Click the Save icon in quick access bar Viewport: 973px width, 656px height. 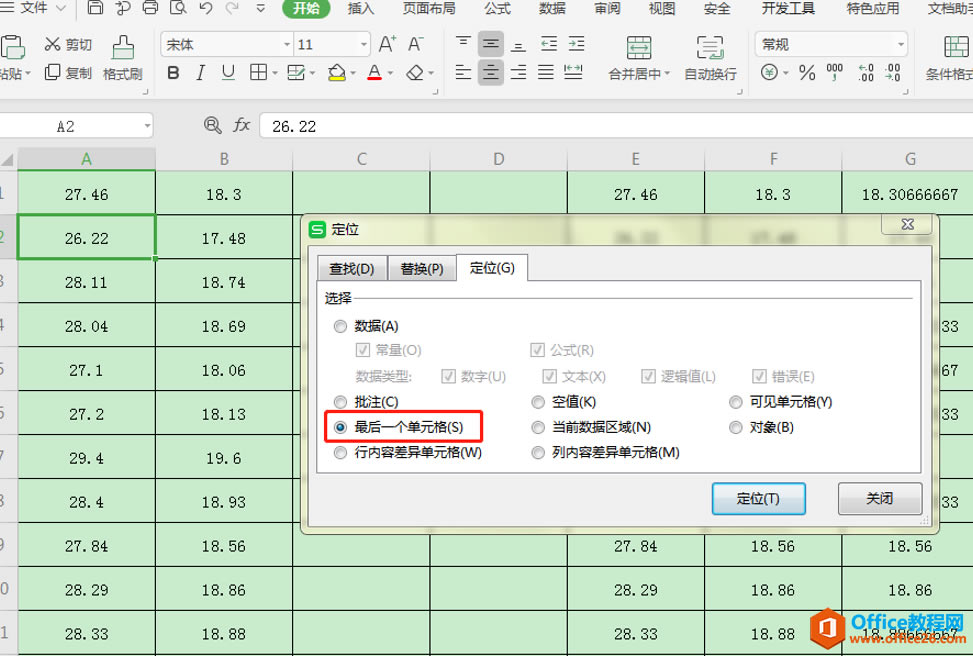coord(95,7)
